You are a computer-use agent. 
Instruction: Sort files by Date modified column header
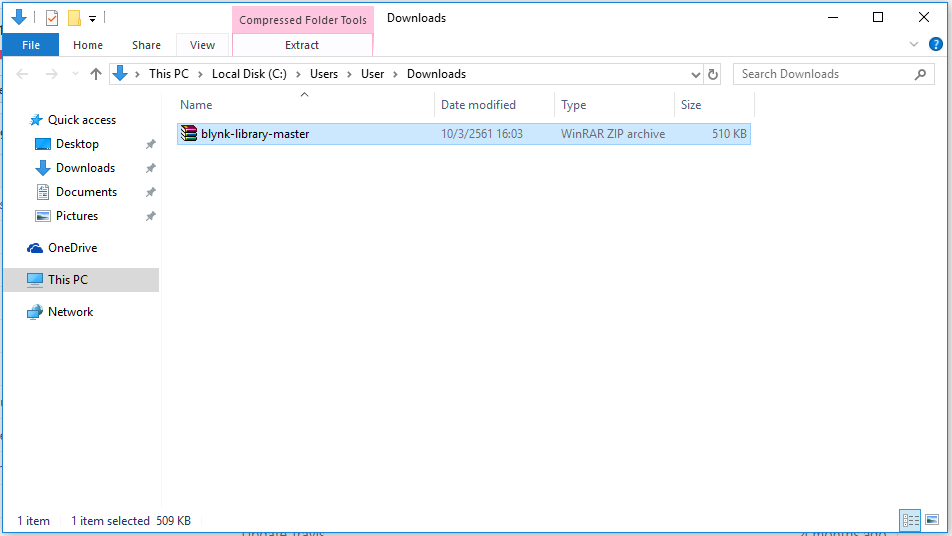(478, 105)
